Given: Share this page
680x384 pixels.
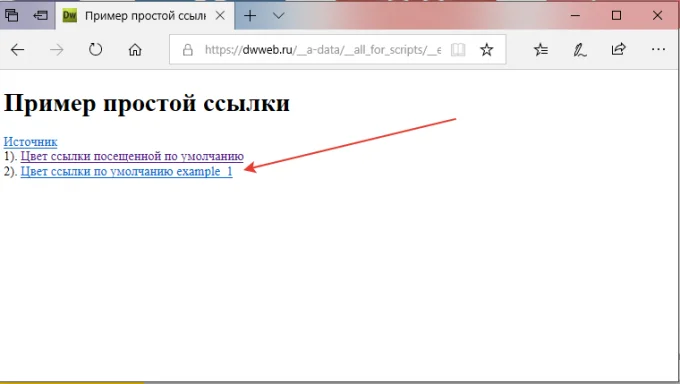Looking at the screenshot, I should pos(618,49).
